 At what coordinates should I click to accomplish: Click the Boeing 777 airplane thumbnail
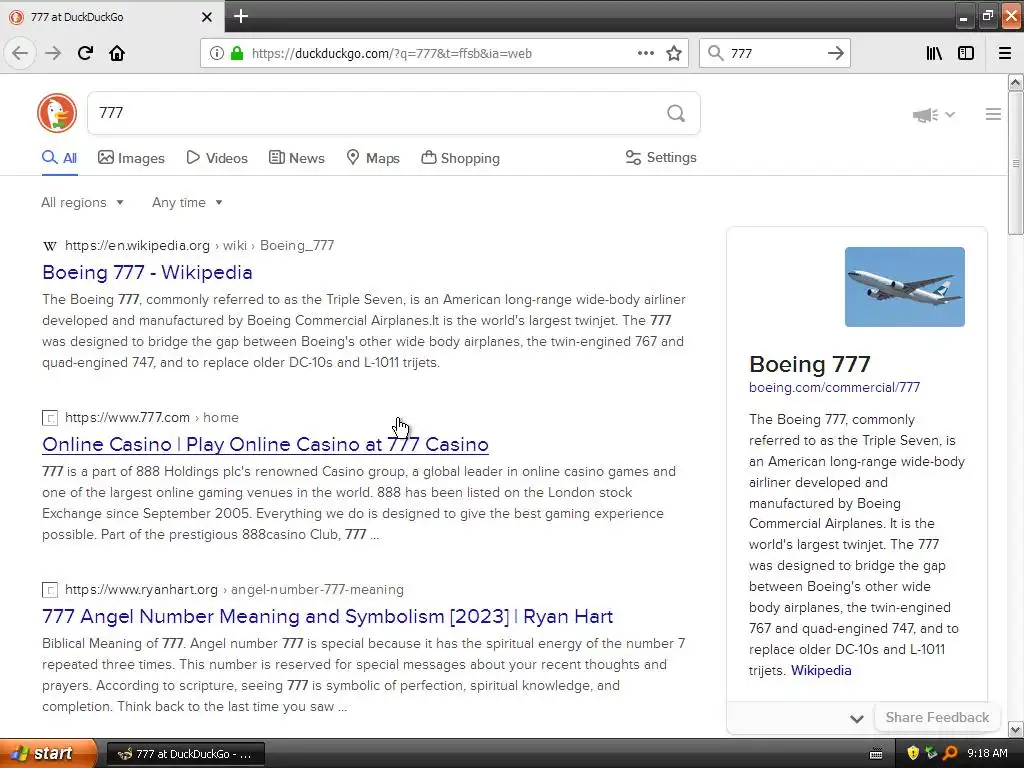904,287
